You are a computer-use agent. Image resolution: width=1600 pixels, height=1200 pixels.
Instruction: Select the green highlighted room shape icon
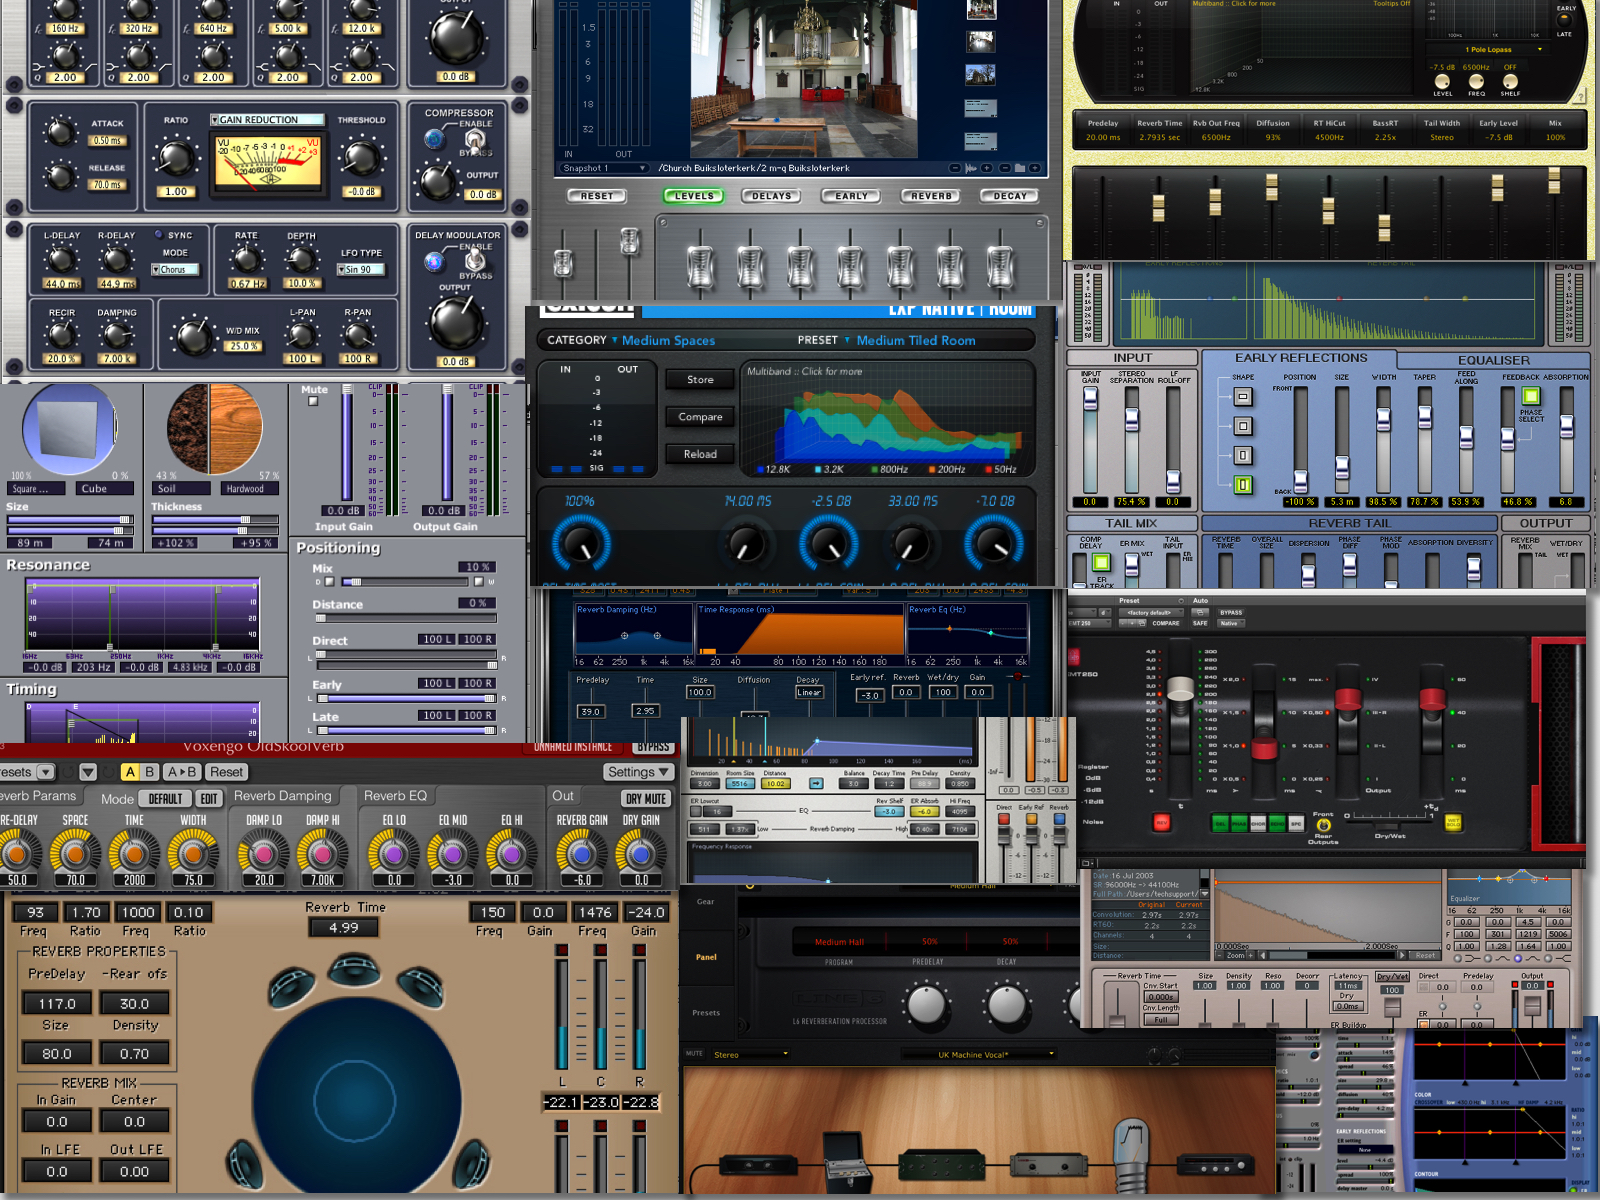1243,485
